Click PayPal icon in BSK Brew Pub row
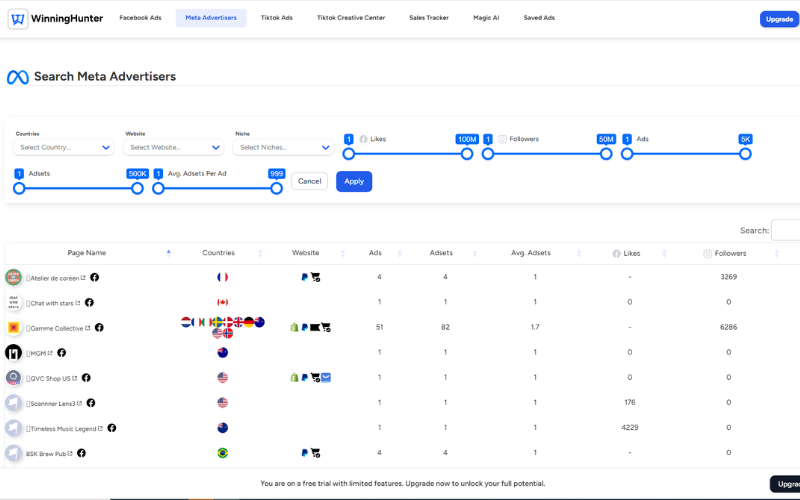This screenshot has width=800, height=500. point(305,453)
